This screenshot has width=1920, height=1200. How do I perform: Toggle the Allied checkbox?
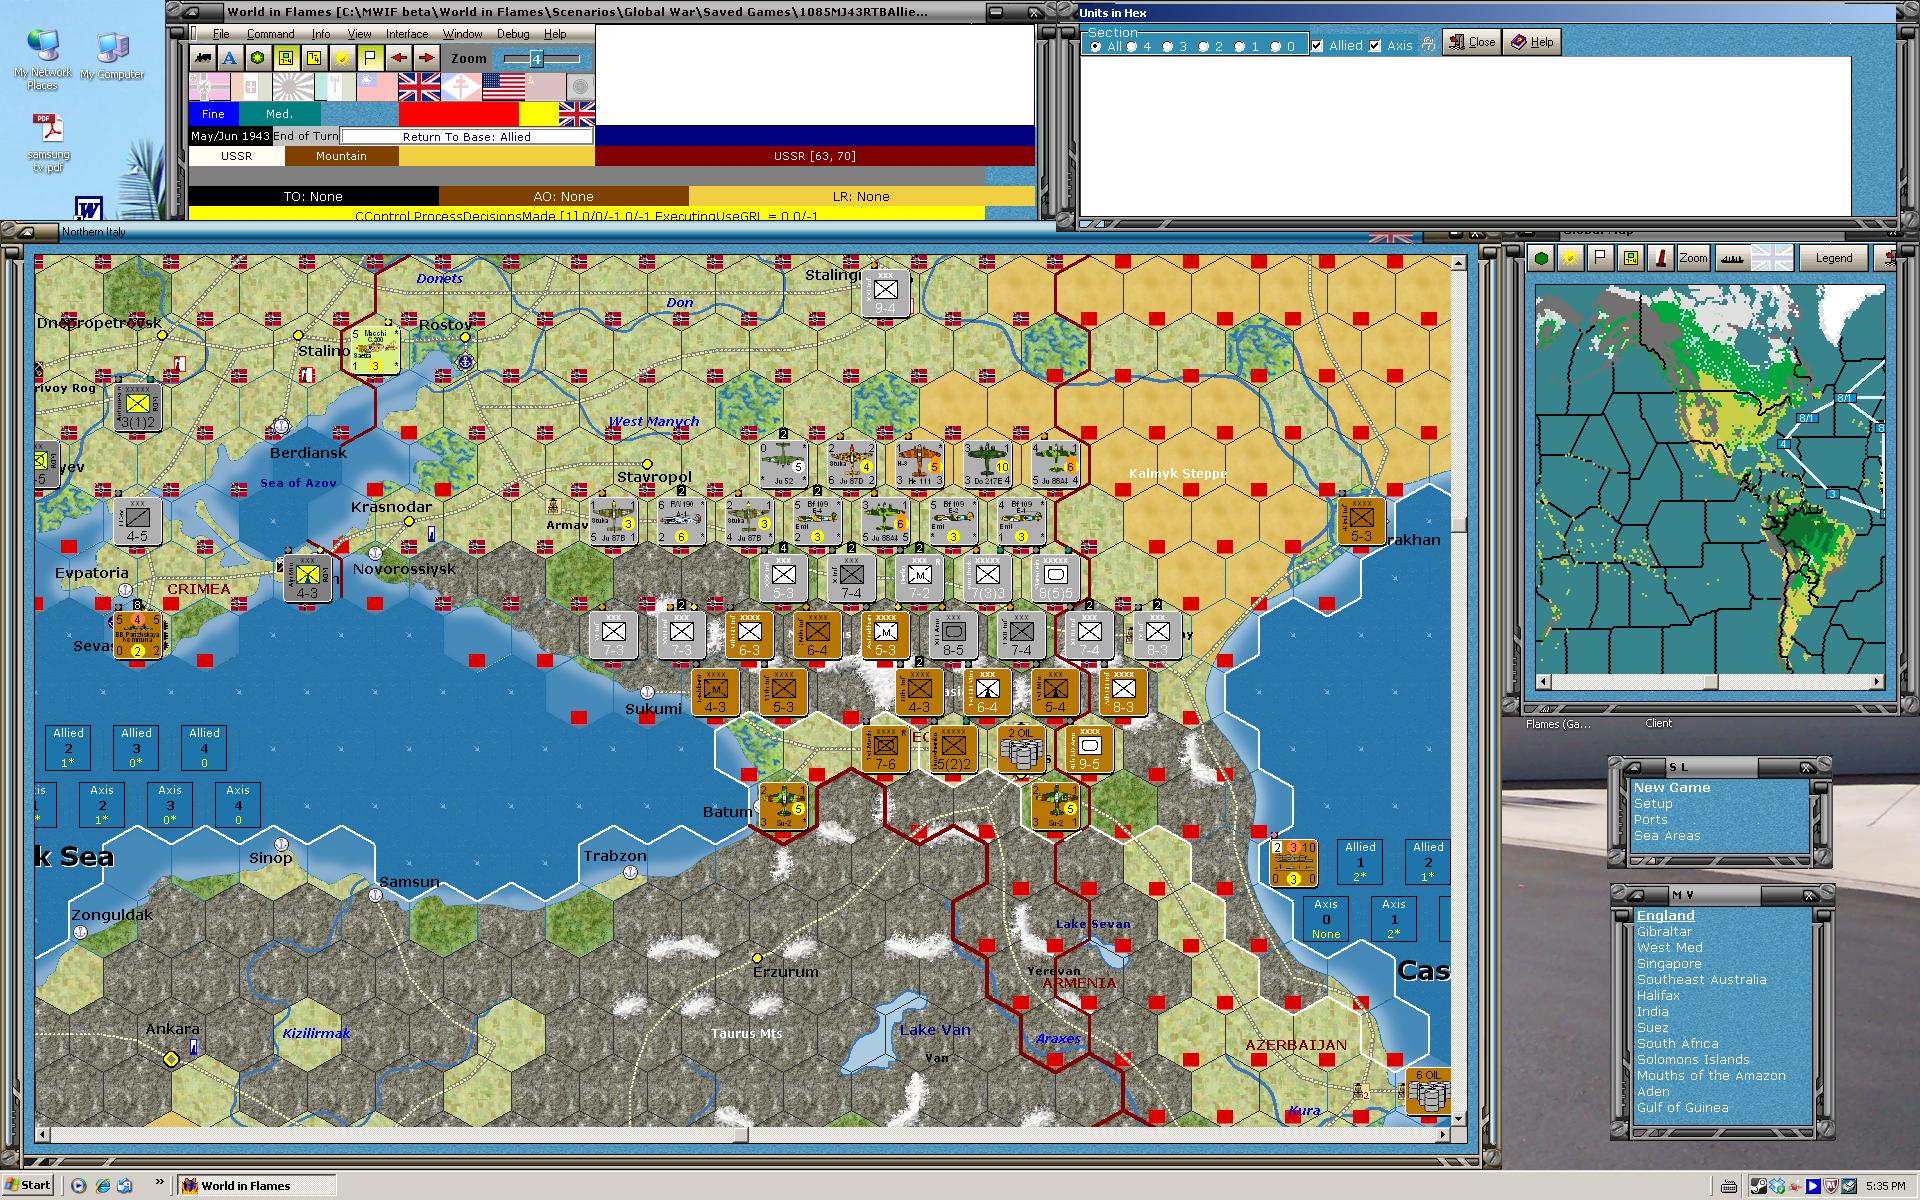(x=1317, y=45)
